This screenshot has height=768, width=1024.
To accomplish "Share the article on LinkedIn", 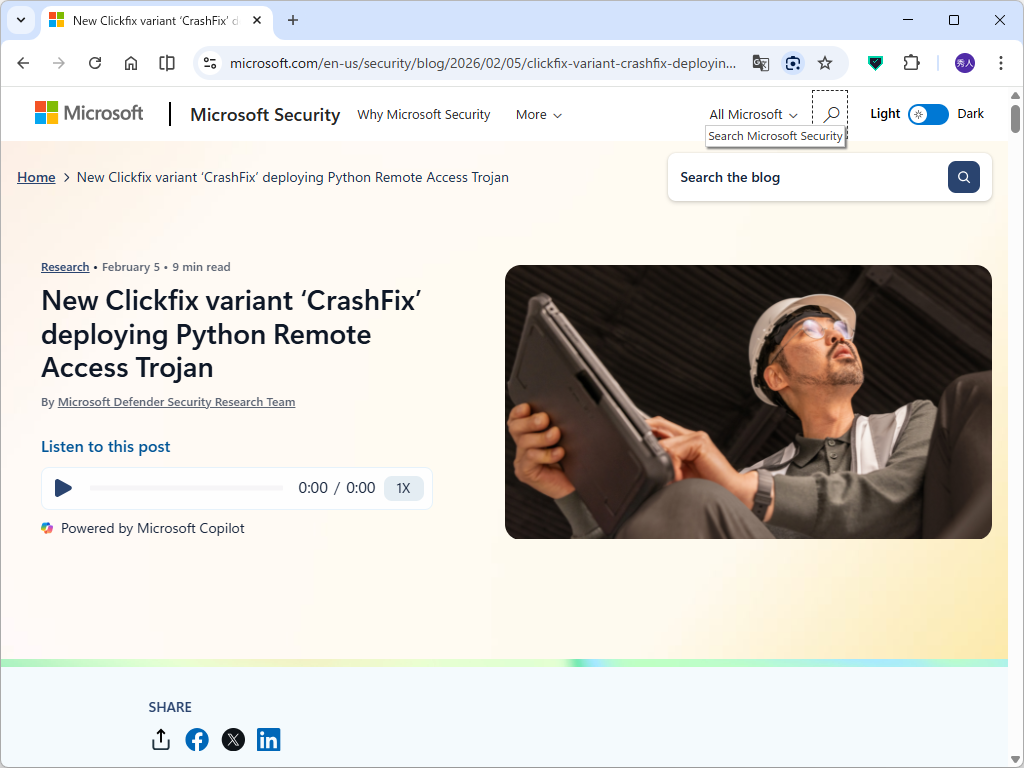I will coord(268,740).
